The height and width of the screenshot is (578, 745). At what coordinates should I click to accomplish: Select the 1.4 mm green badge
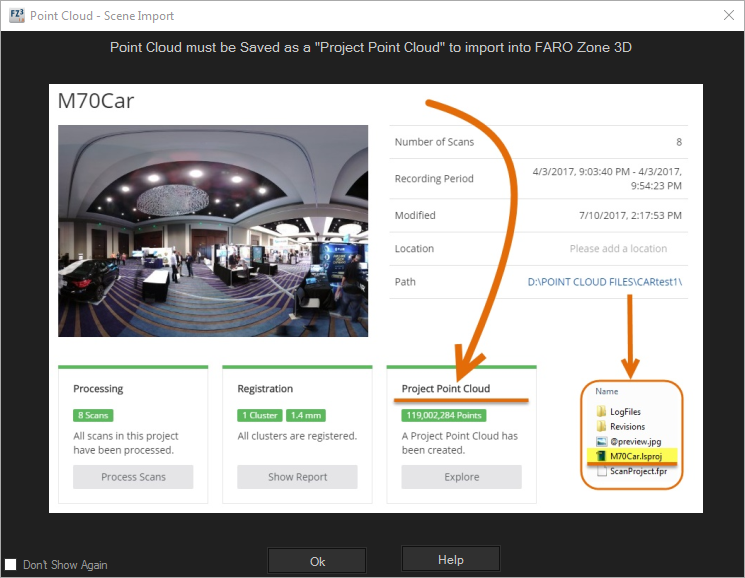coord(306,415)
